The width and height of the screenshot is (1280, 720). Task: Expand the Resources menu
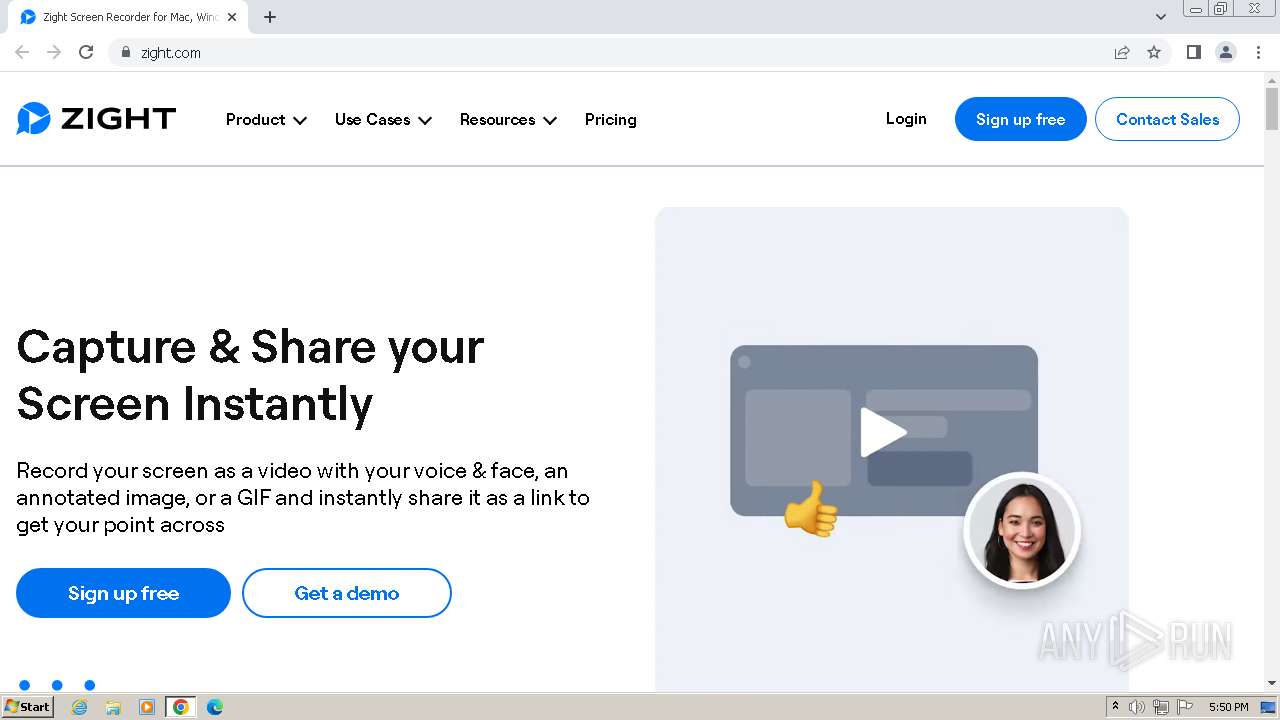pyautogui.click(x=508, y=119)
